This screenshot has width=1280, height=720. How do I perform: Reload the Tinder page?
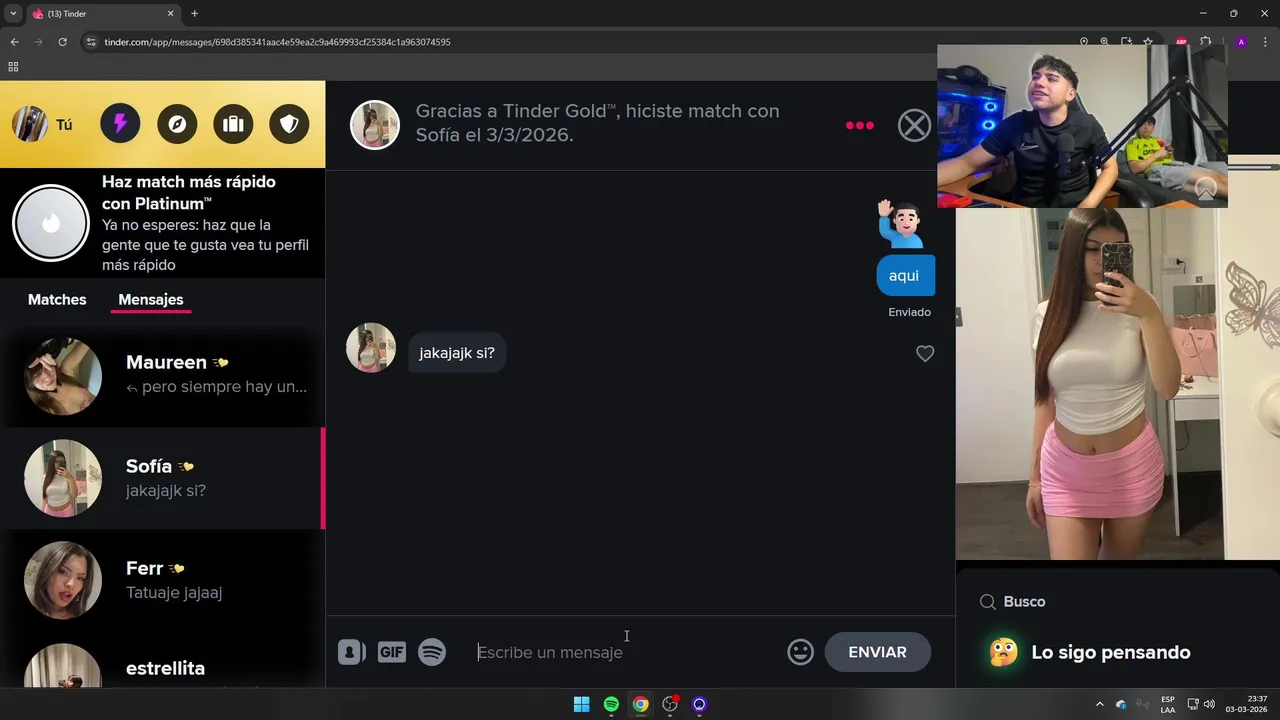(x=62, y=42)
